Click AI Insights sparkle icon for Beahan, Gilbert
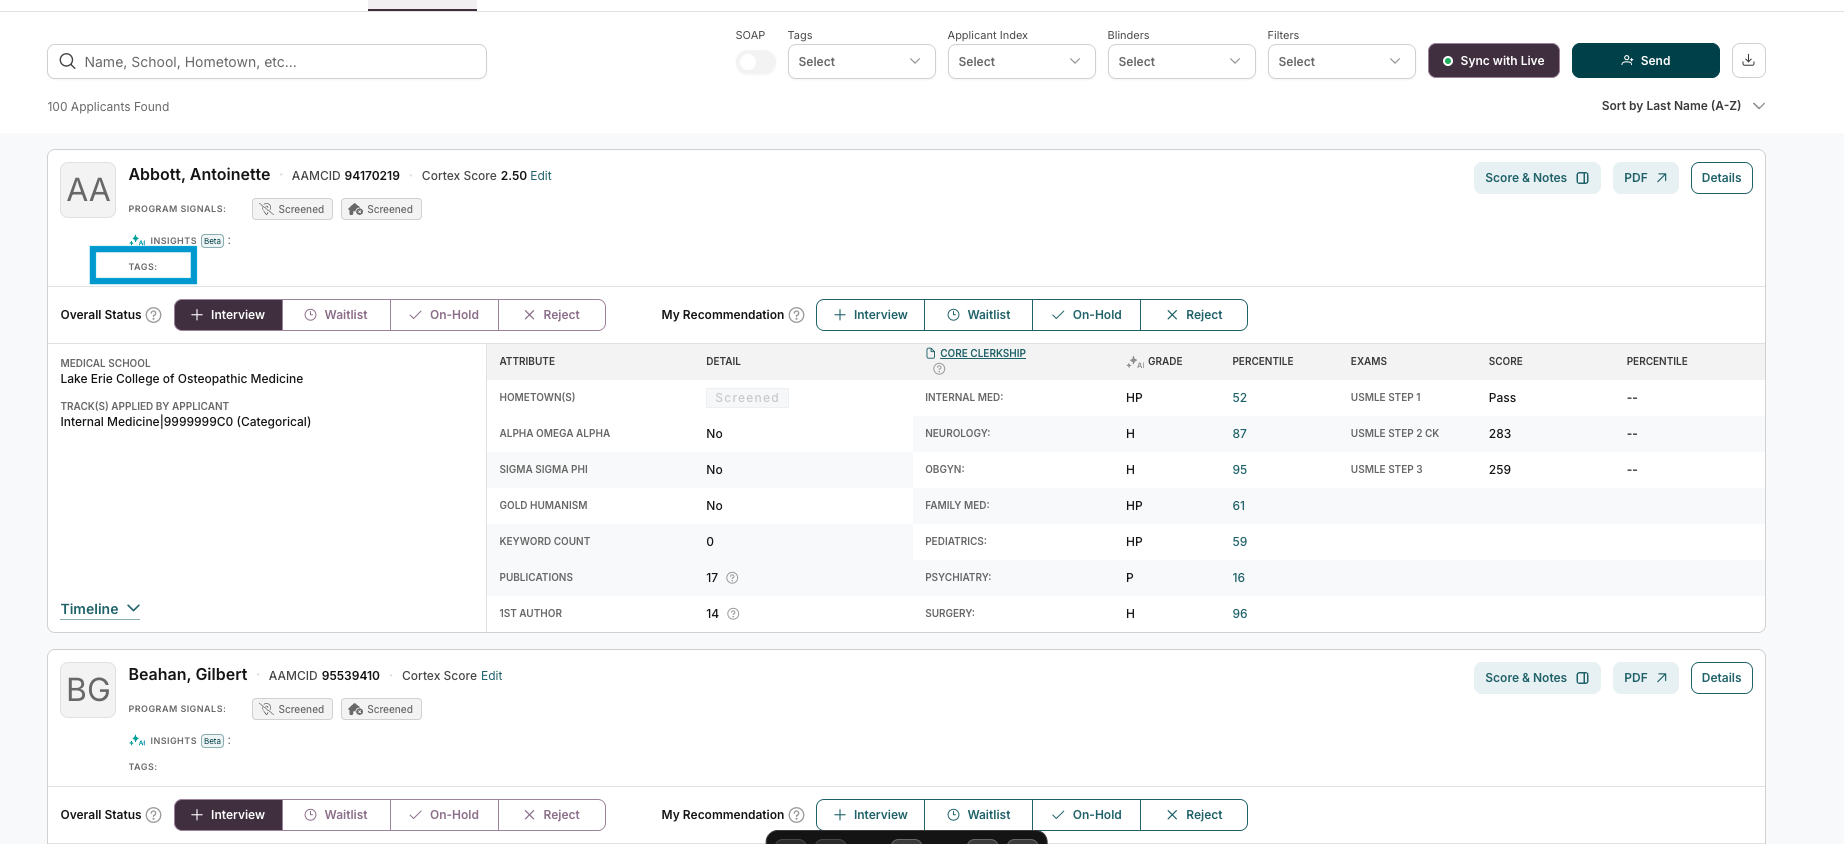This screenshot has width=1844, height=844. tap(137, 740)
